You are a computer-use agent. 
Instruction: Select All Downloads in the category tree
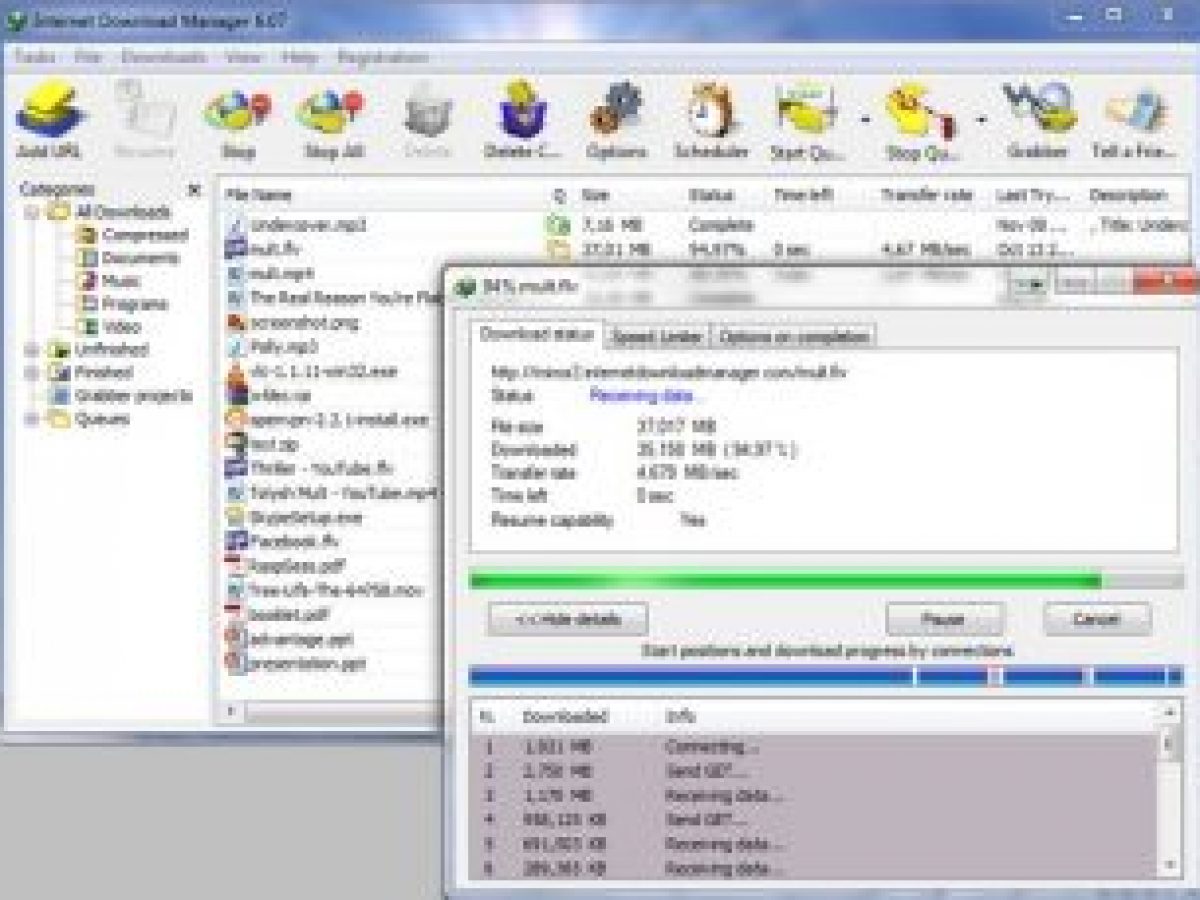[x=124, y=212]
